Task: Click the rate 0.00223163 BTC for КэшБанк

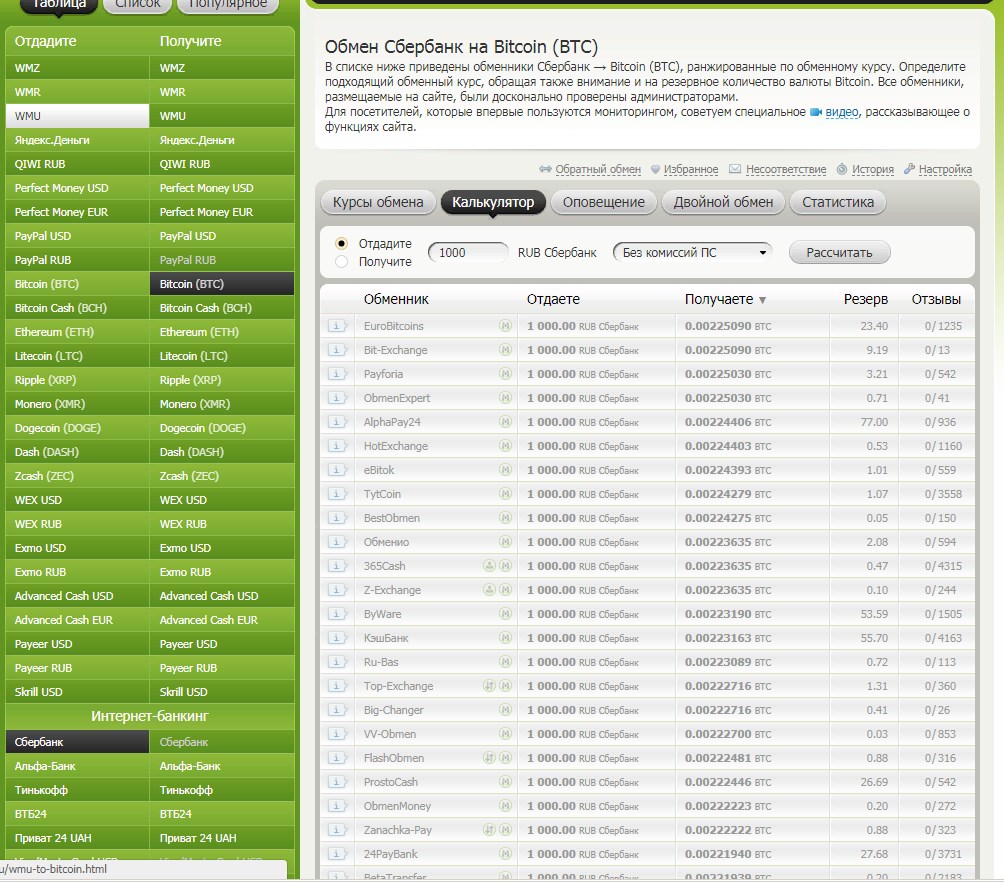Action: (728, 638)
